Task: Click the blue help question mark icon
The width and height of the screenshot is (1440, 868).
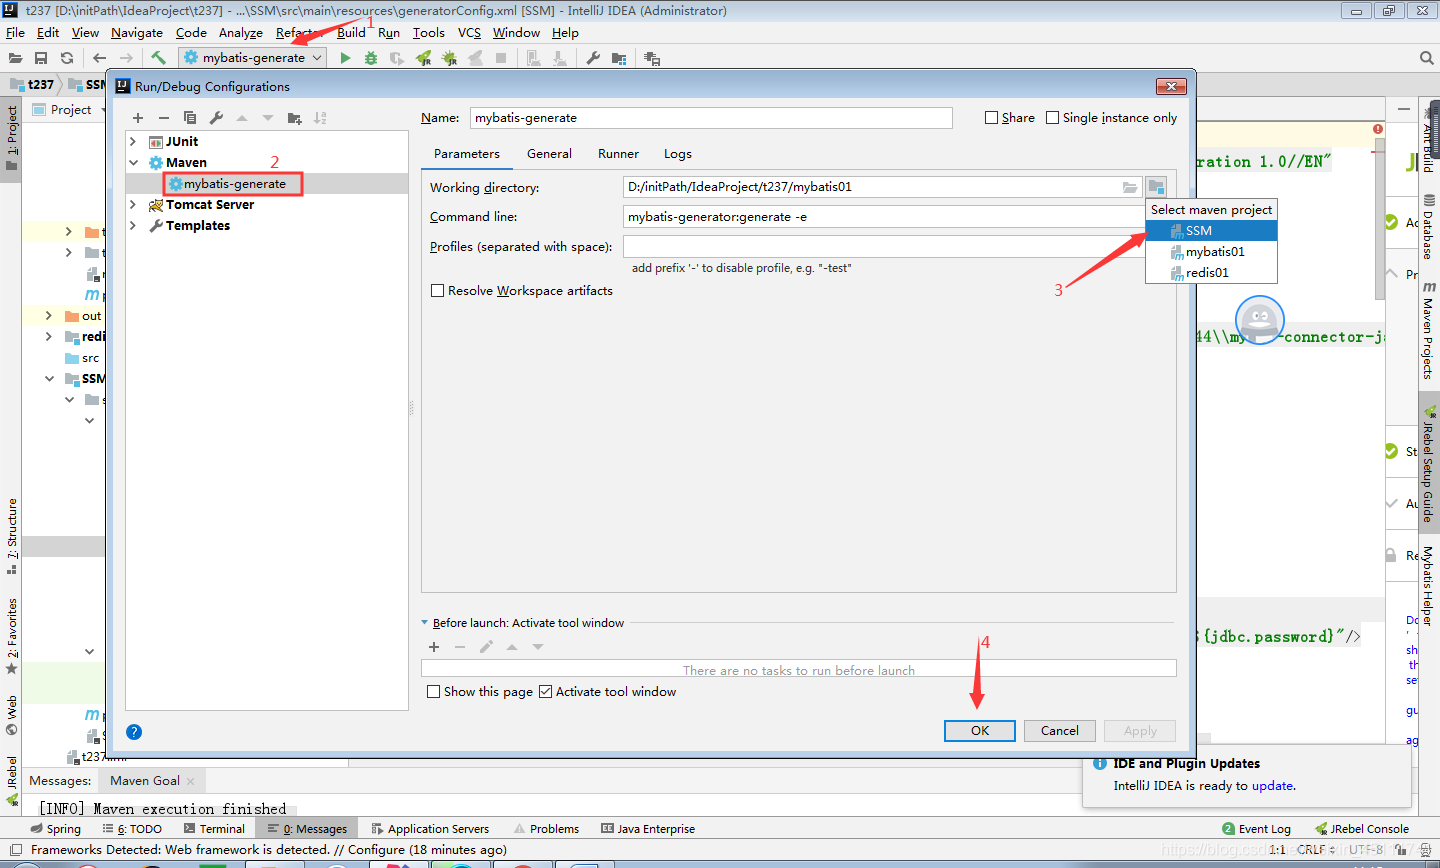Action: [134, 732]
